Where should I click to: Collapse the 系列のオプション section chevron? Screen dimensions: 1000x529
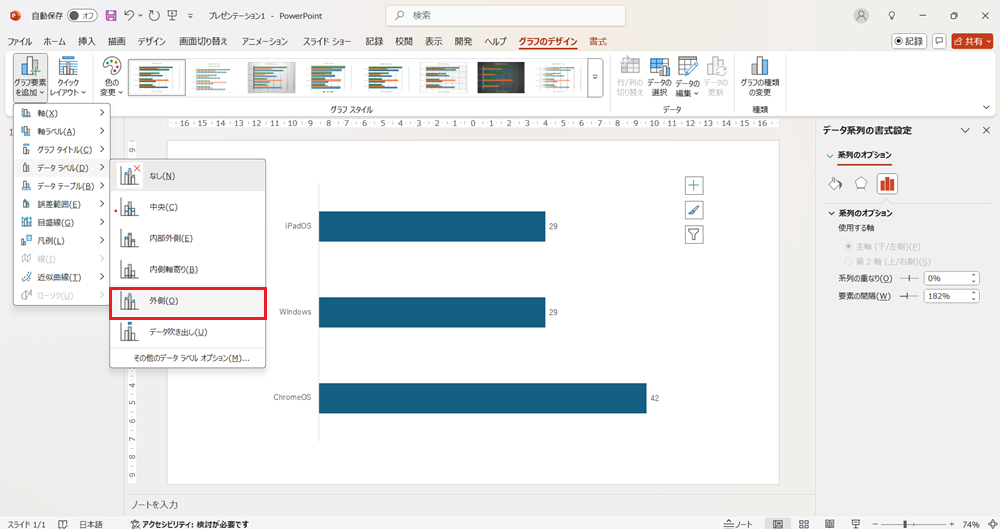click(831, 213)
